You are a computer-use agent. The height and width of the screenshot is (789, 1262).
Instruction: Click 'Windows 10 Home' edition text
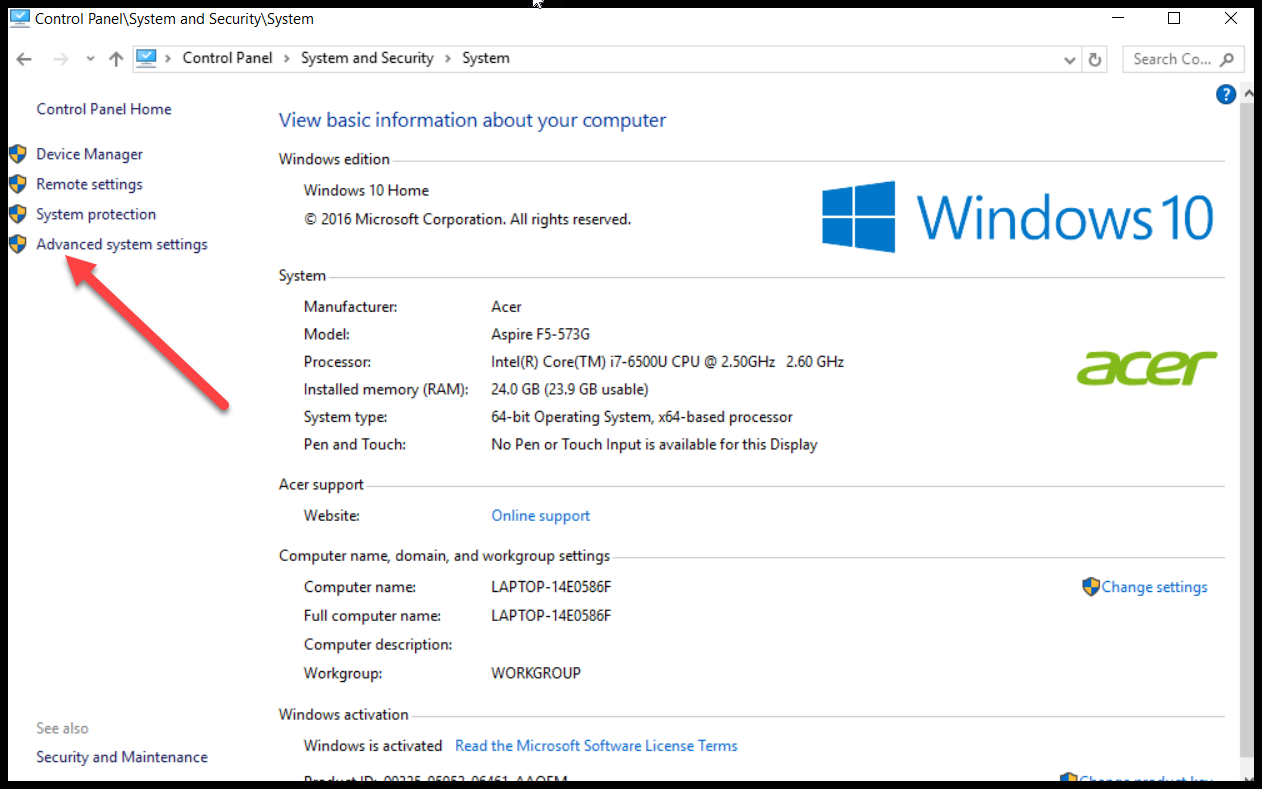coord(366,190)
